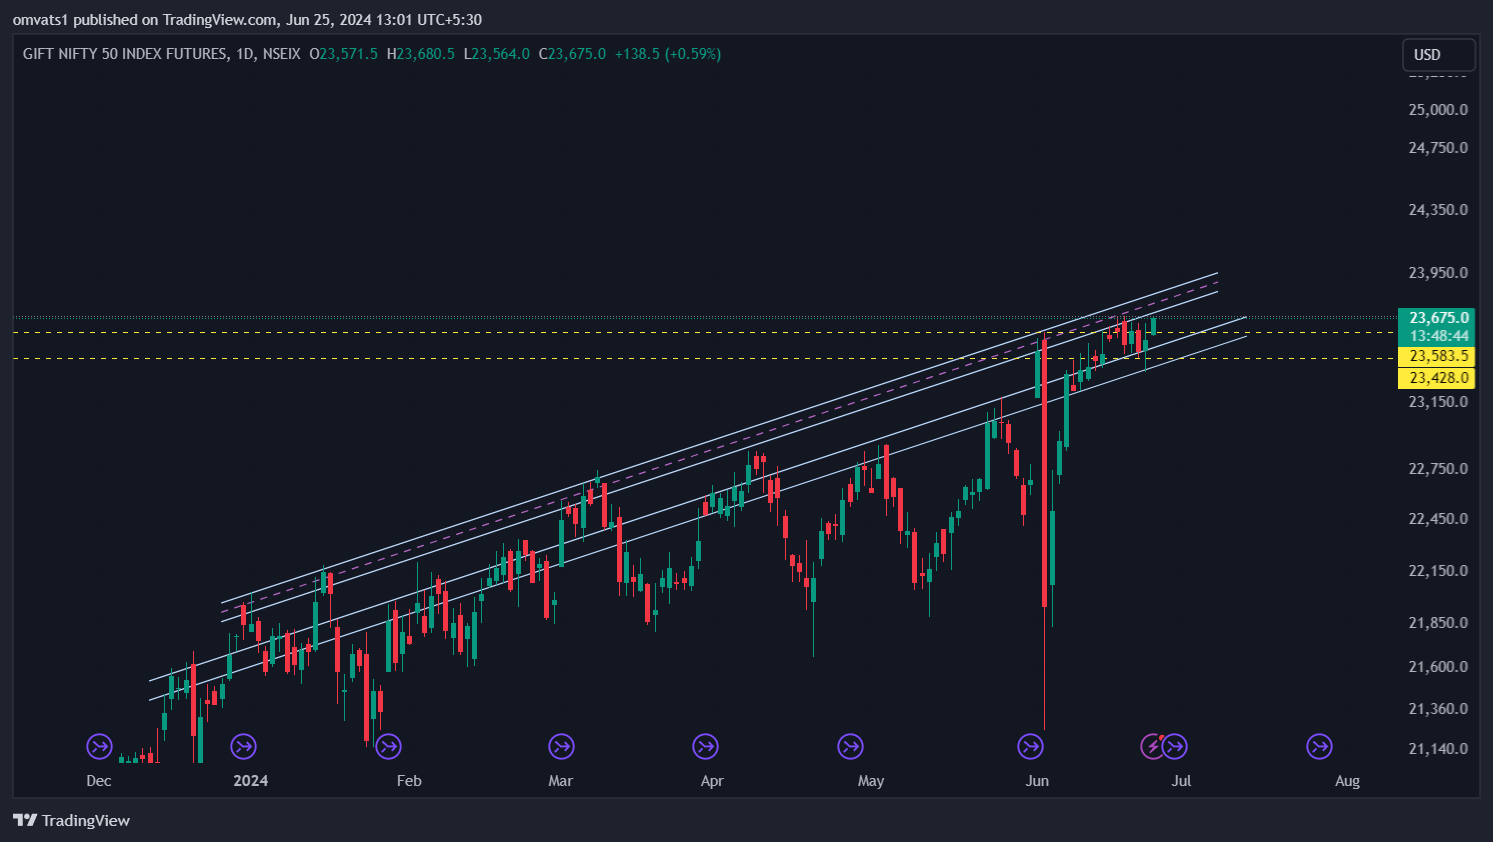This screenshot has width=1493, height=842.
Task: Click the 22,450.0 price axis value
Action: (x=1438, y=519)
